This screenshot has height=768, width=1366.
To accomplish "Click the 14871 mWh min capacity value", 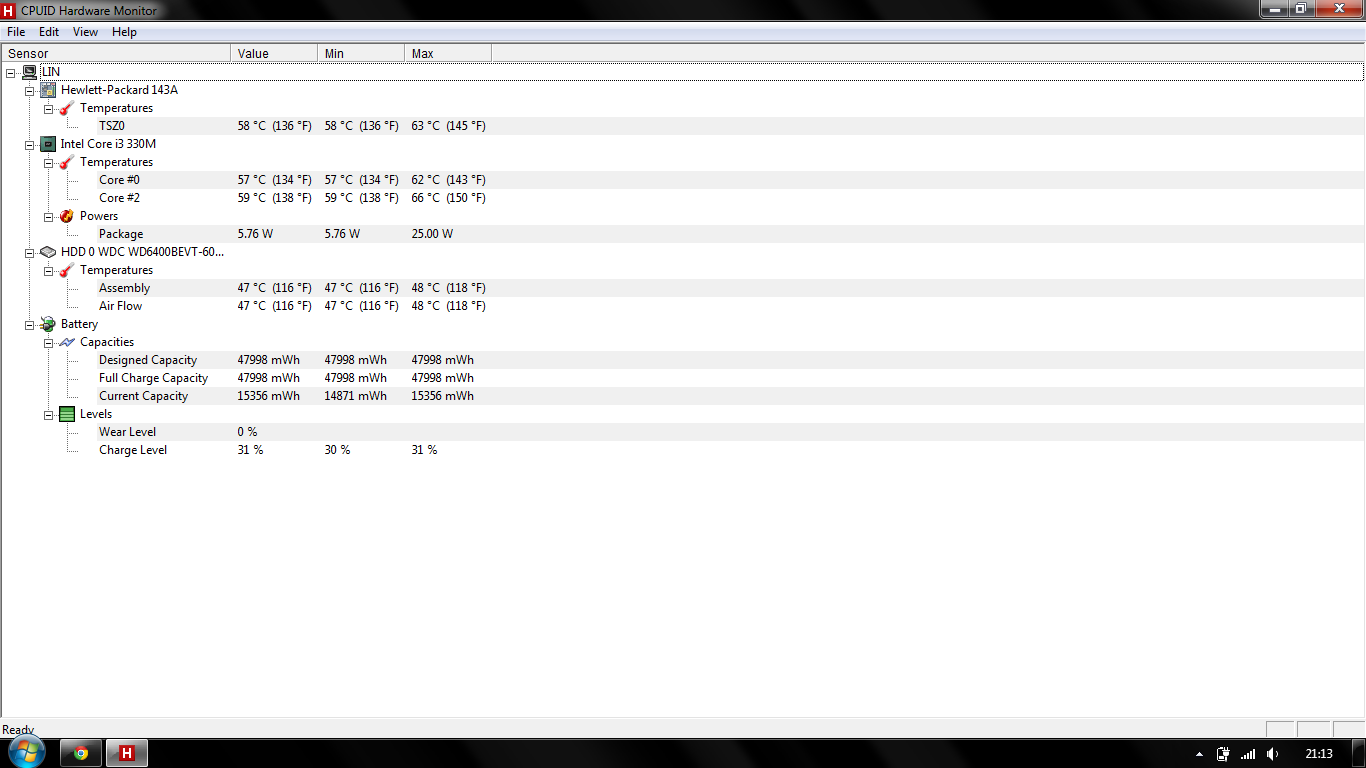I will 355,396.
